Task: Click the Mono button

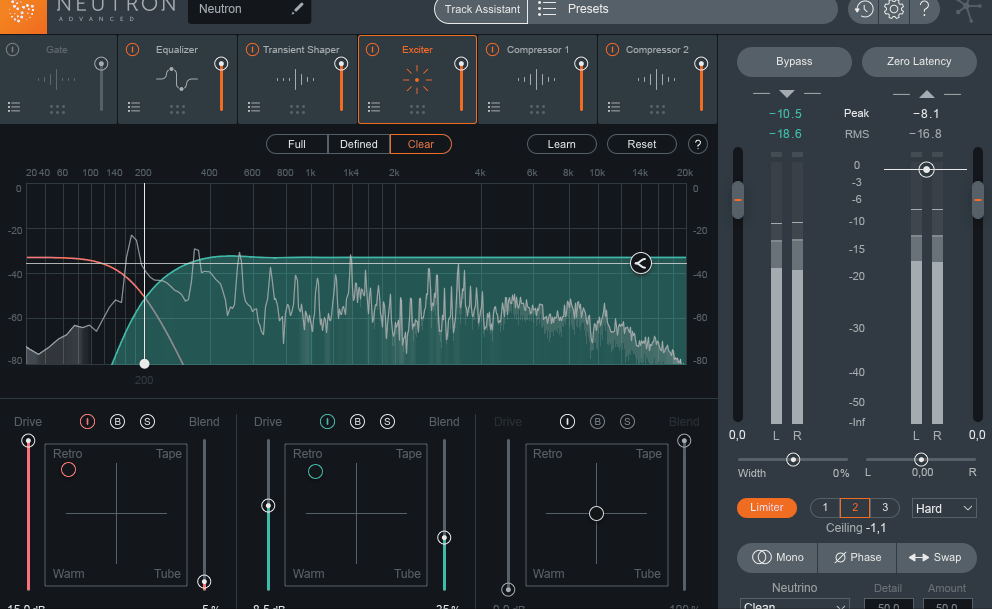Action: click(x=778, y=557)
